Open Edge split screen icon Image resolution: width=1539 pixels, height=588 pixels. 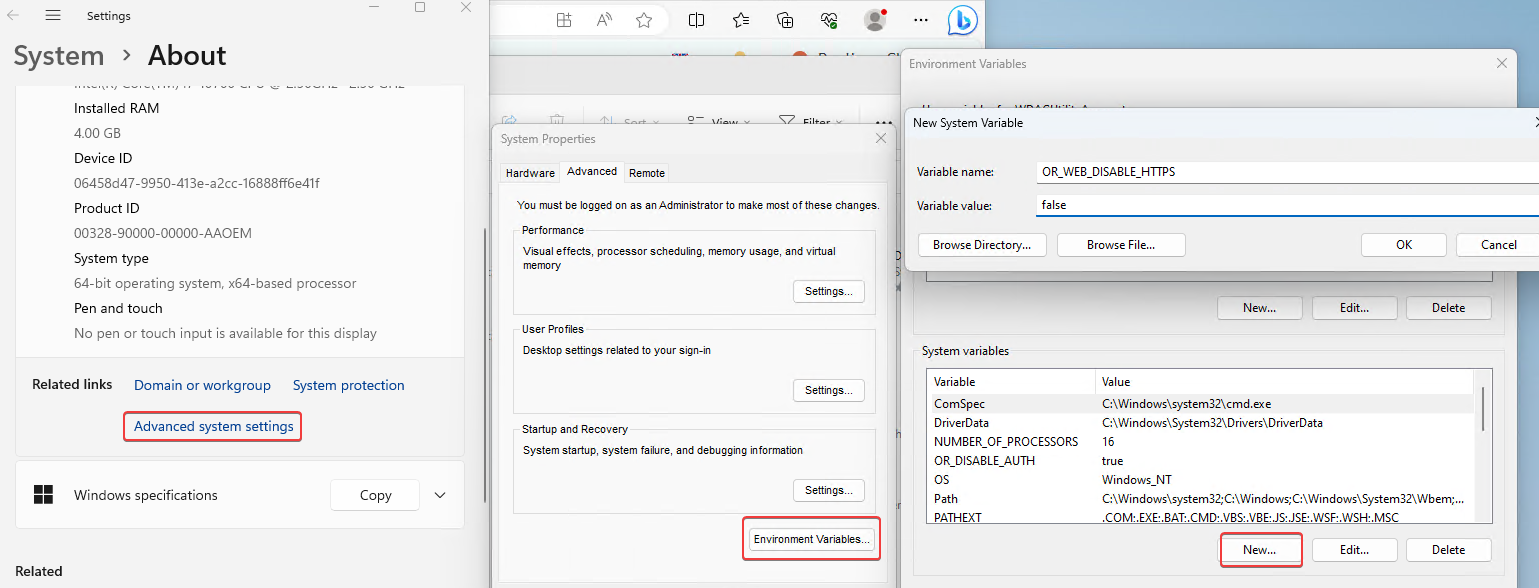point(697,20)
